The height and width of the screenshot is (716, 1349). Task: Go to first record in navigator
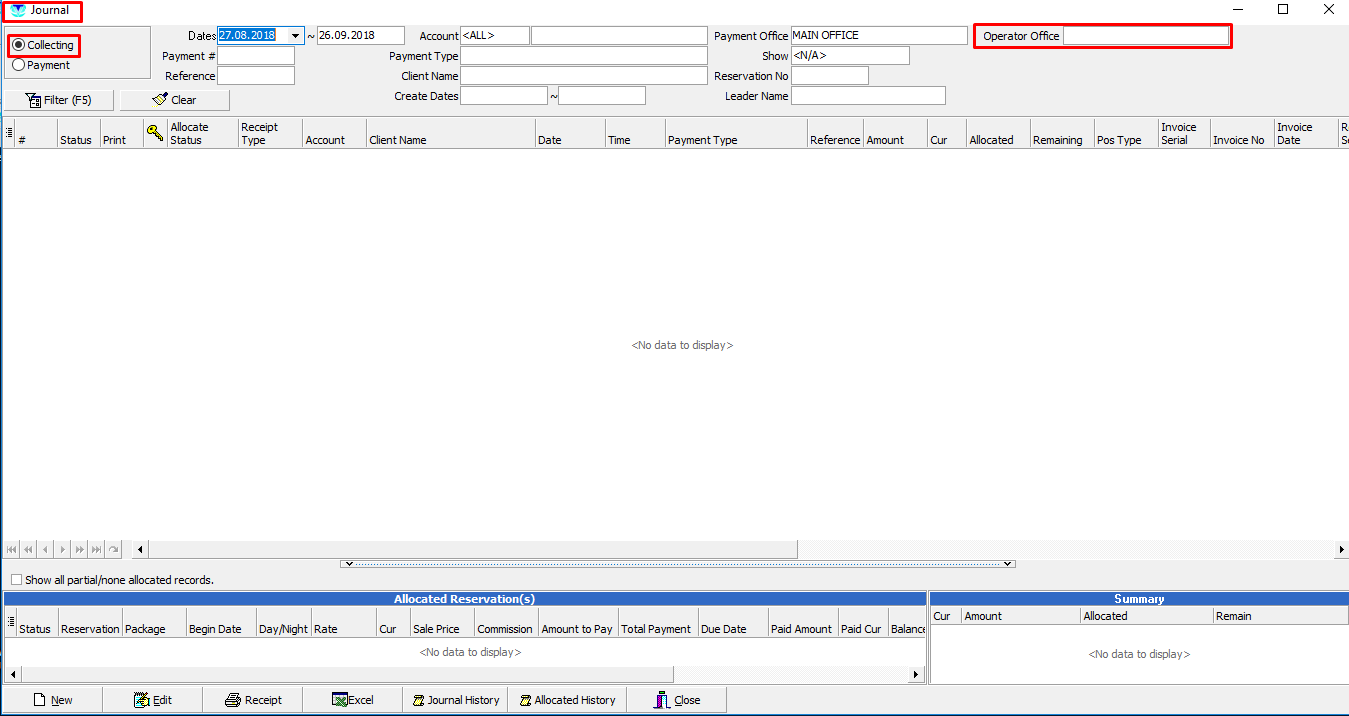click(x=12, y=549)
